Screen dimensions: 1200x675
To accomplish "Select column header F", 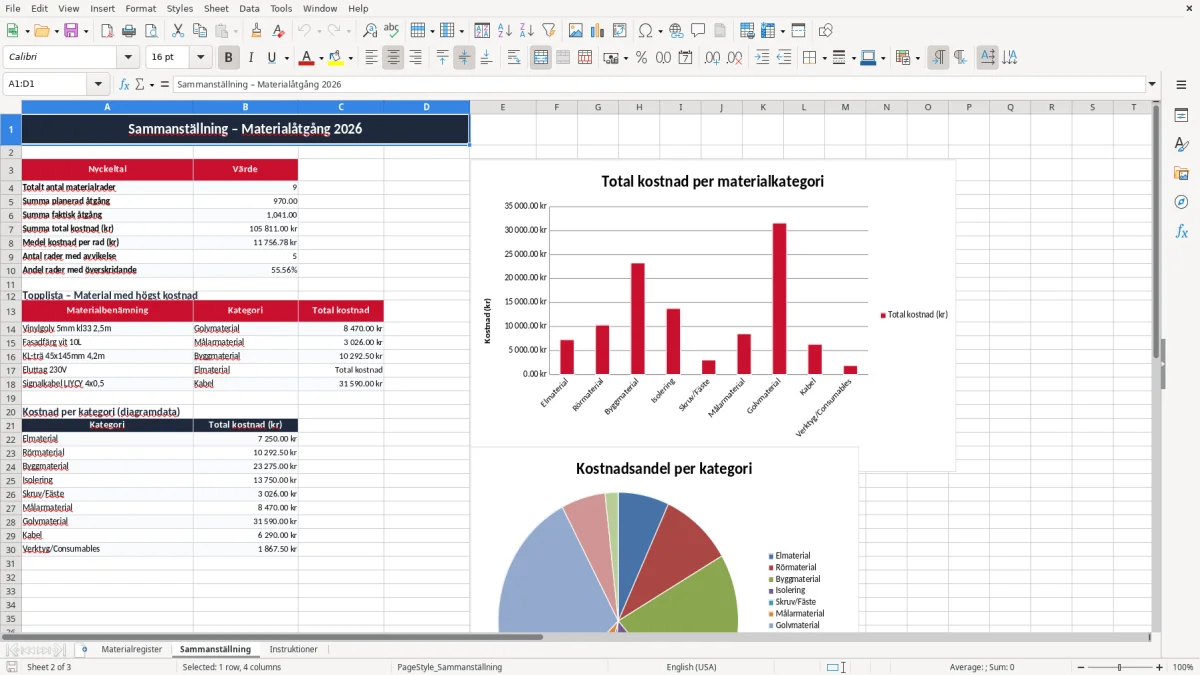I will coord(556,107).
